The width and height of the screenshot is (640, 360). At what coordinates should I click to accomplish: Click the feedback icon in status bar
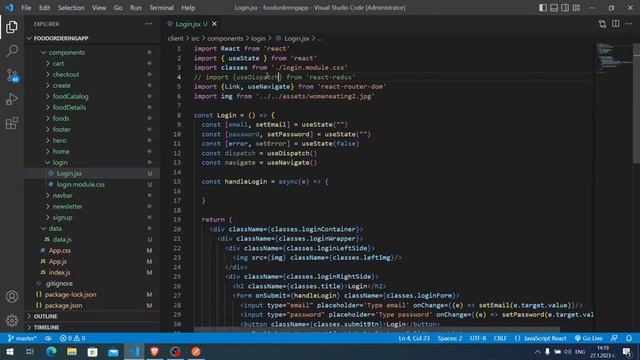click(614, 338)
